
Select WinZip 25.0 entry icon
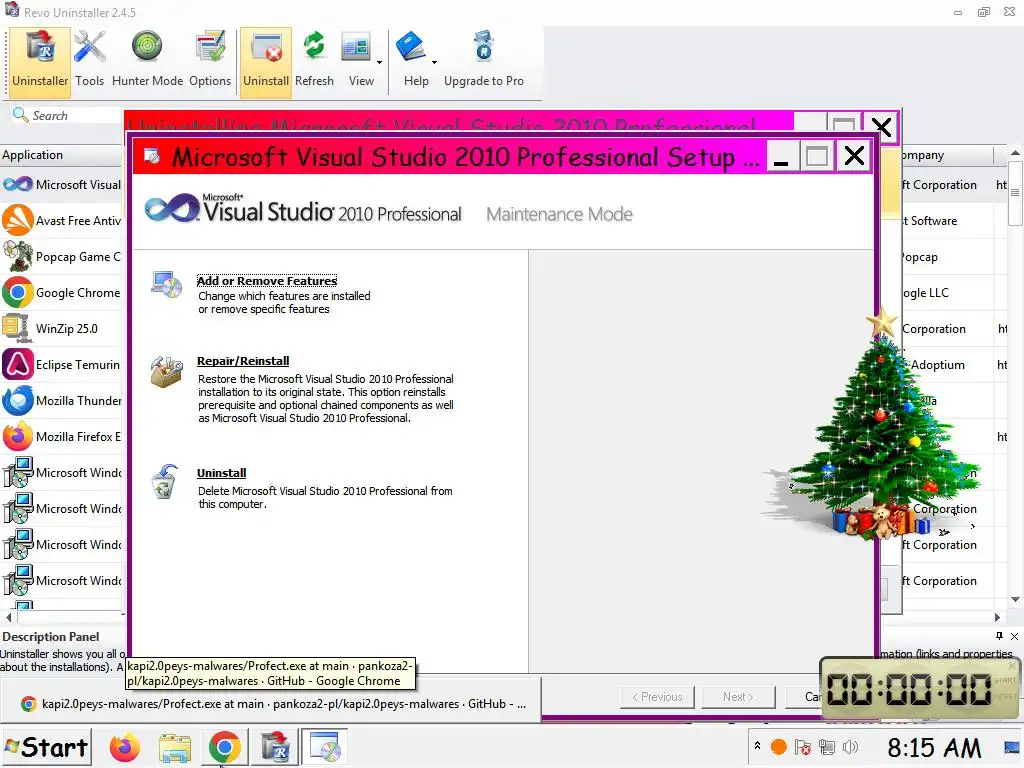[x=18, y=328]
